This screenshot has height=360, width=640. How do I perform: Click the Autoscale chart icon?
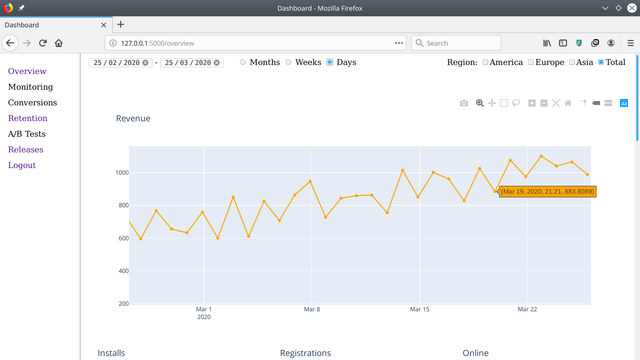coord(556,103)
